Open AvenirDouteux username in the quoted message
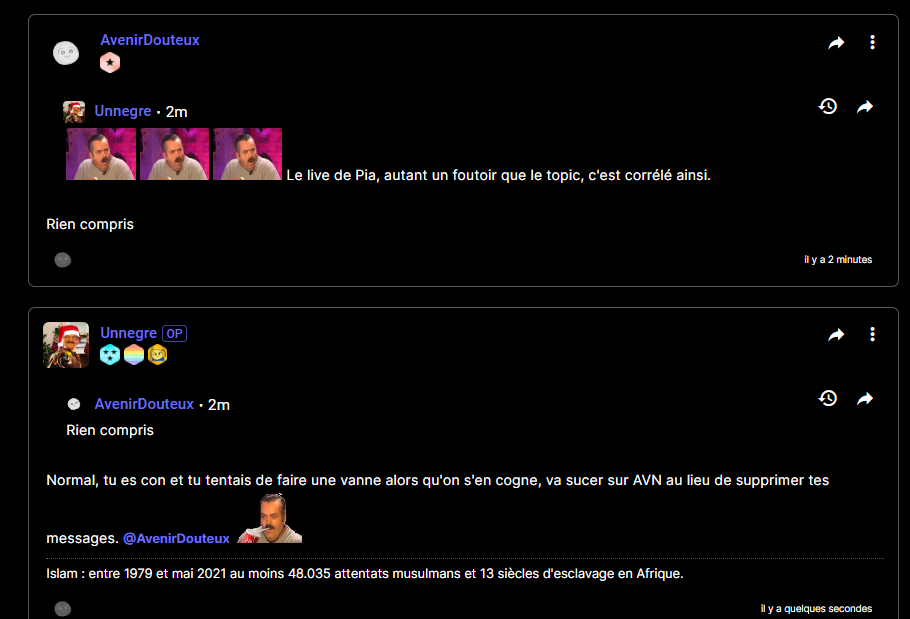Screen dimensions: 910x619 (144, 404)
